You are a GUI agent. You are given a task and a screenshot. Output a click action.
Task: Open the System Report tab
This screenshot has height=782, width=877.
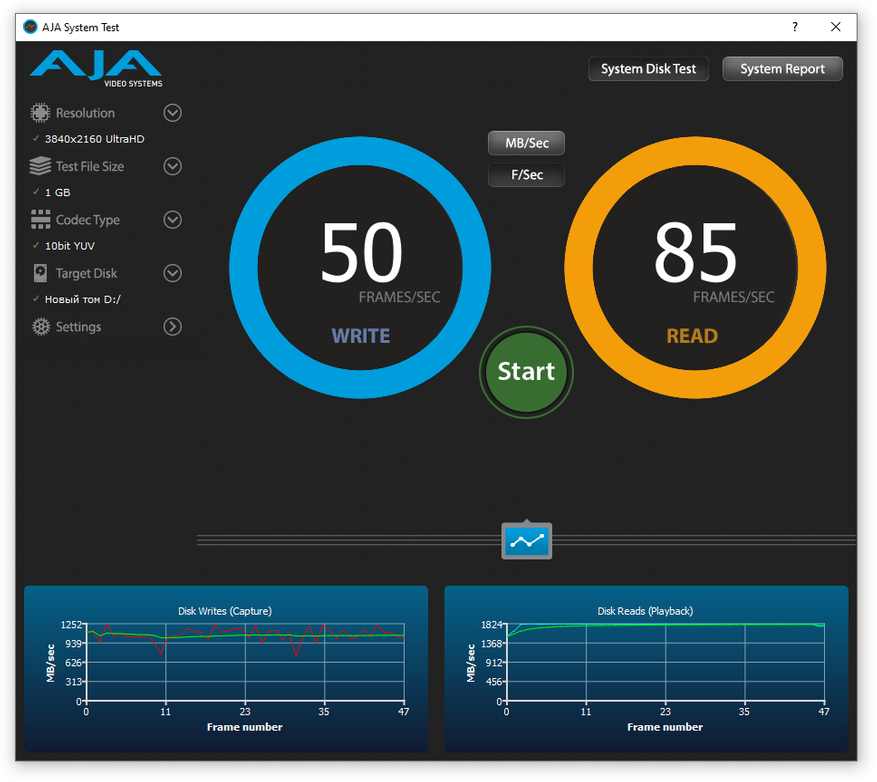(x=782, y=69)
